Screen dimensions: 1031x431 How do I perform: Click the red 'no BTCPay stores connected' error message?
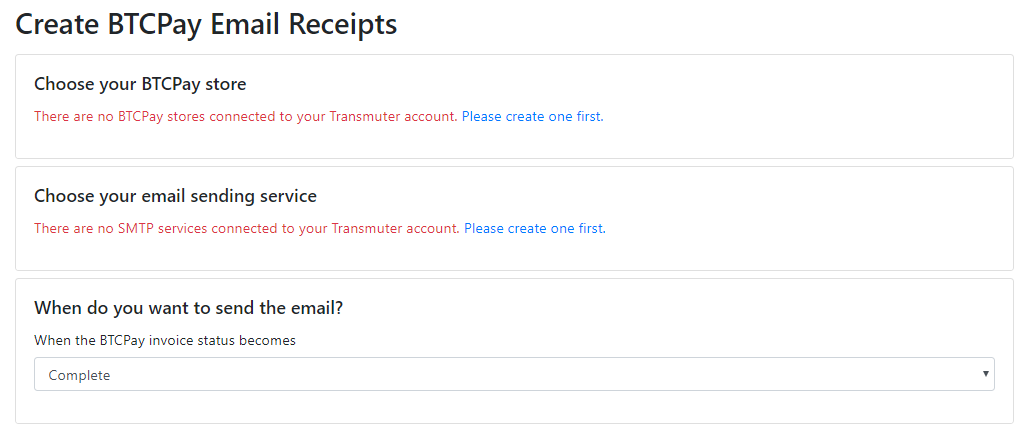pyautogui.click(x=246, y=117)
